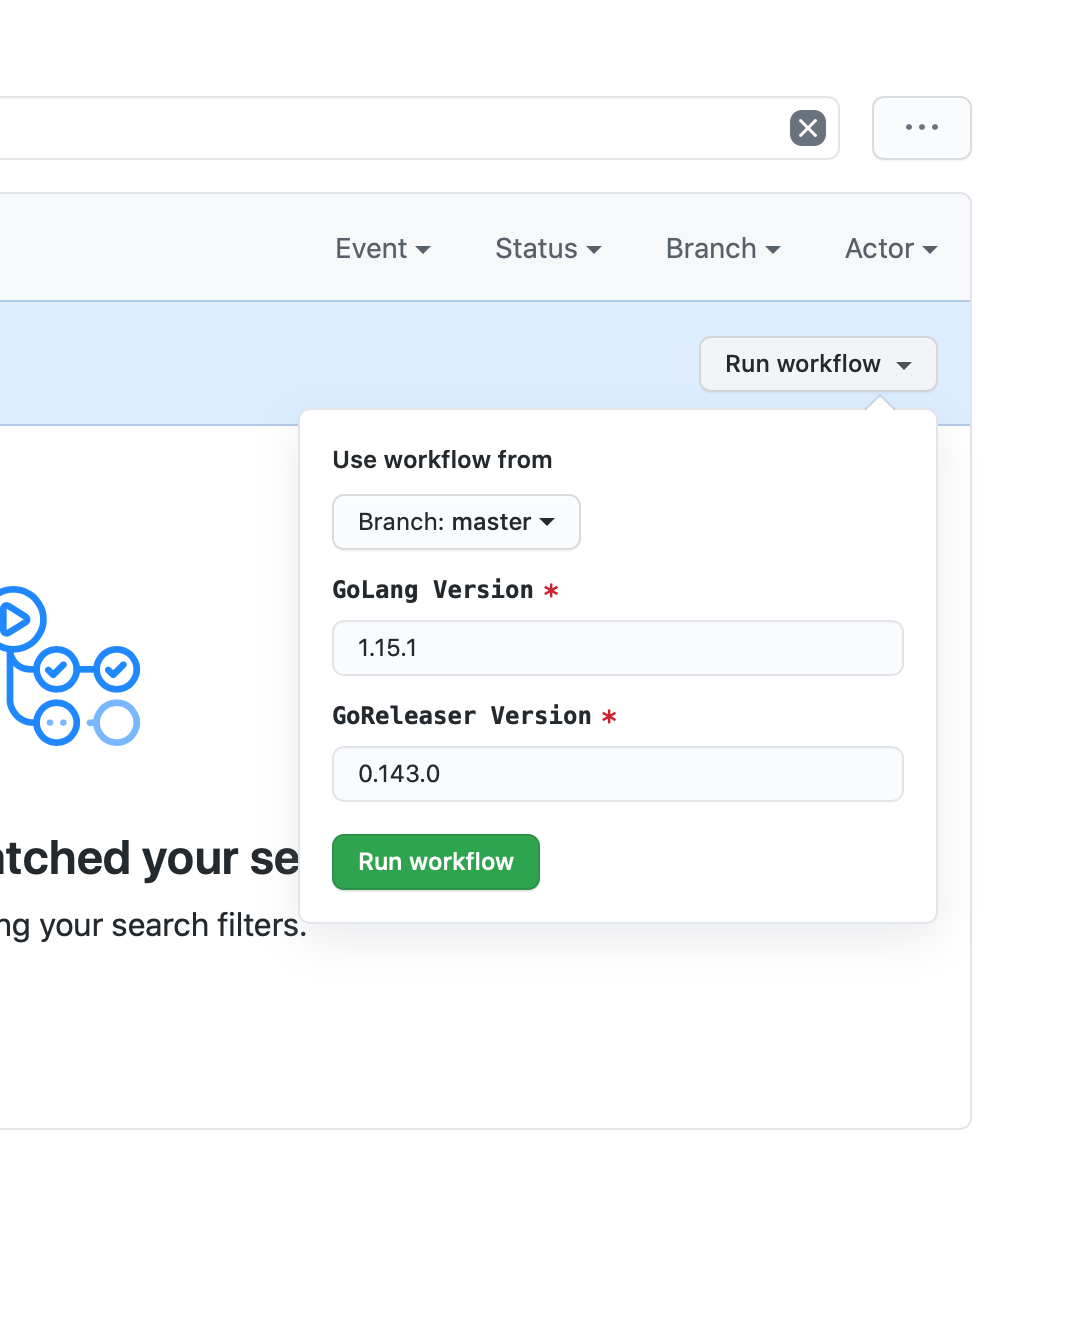Clear the search filter with the X icon
The image size is (1086, 1344).
(808, 128)
